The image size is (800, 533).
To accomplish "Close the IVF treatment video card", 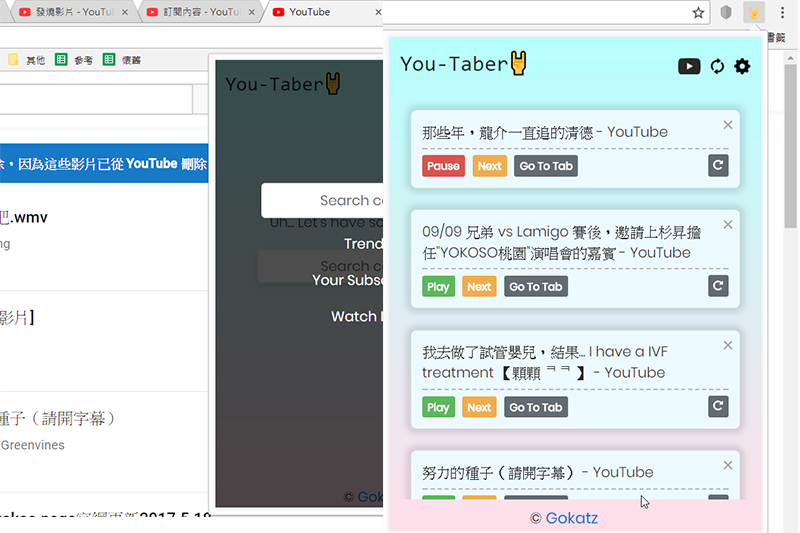I will click(x=728, y=345).
